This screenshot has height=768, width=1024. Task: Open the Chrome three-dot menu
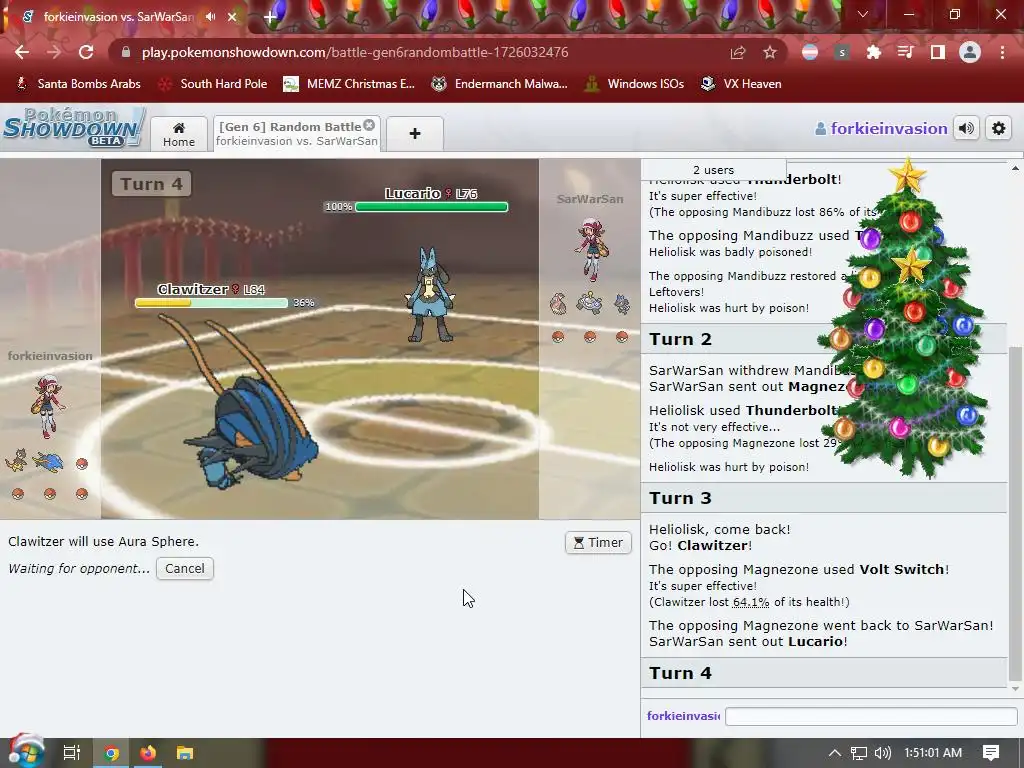click(1002, 52)
